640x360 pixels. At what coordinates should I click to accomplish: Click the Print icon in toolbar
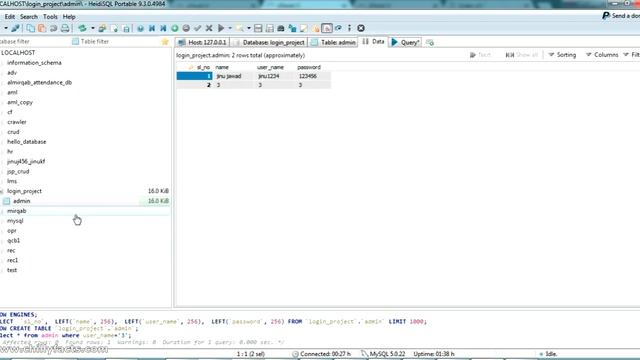pyautogui.click(x=65, y=28)
